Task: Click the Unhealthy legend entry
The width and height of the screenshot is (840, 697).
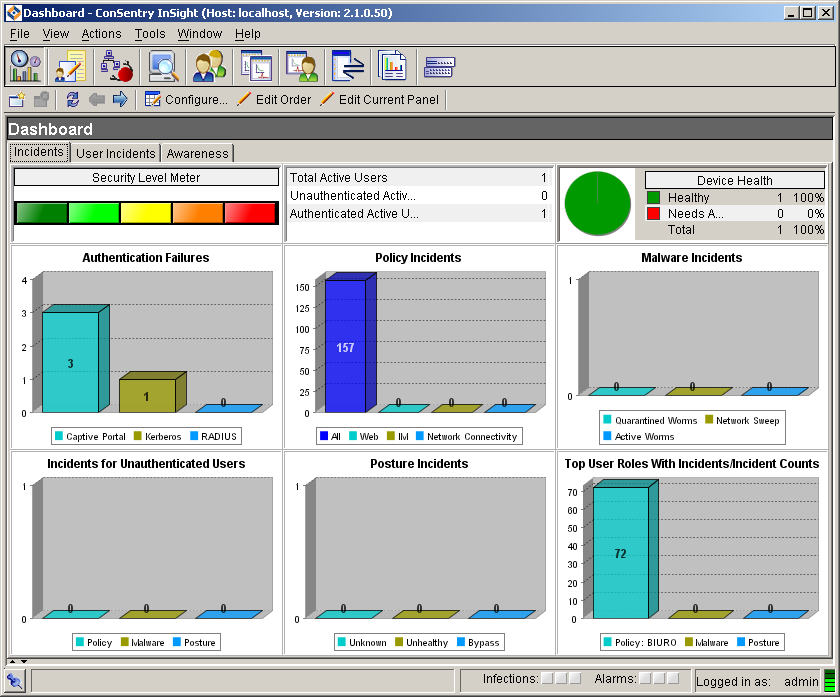Action: (x=422, y=642)
